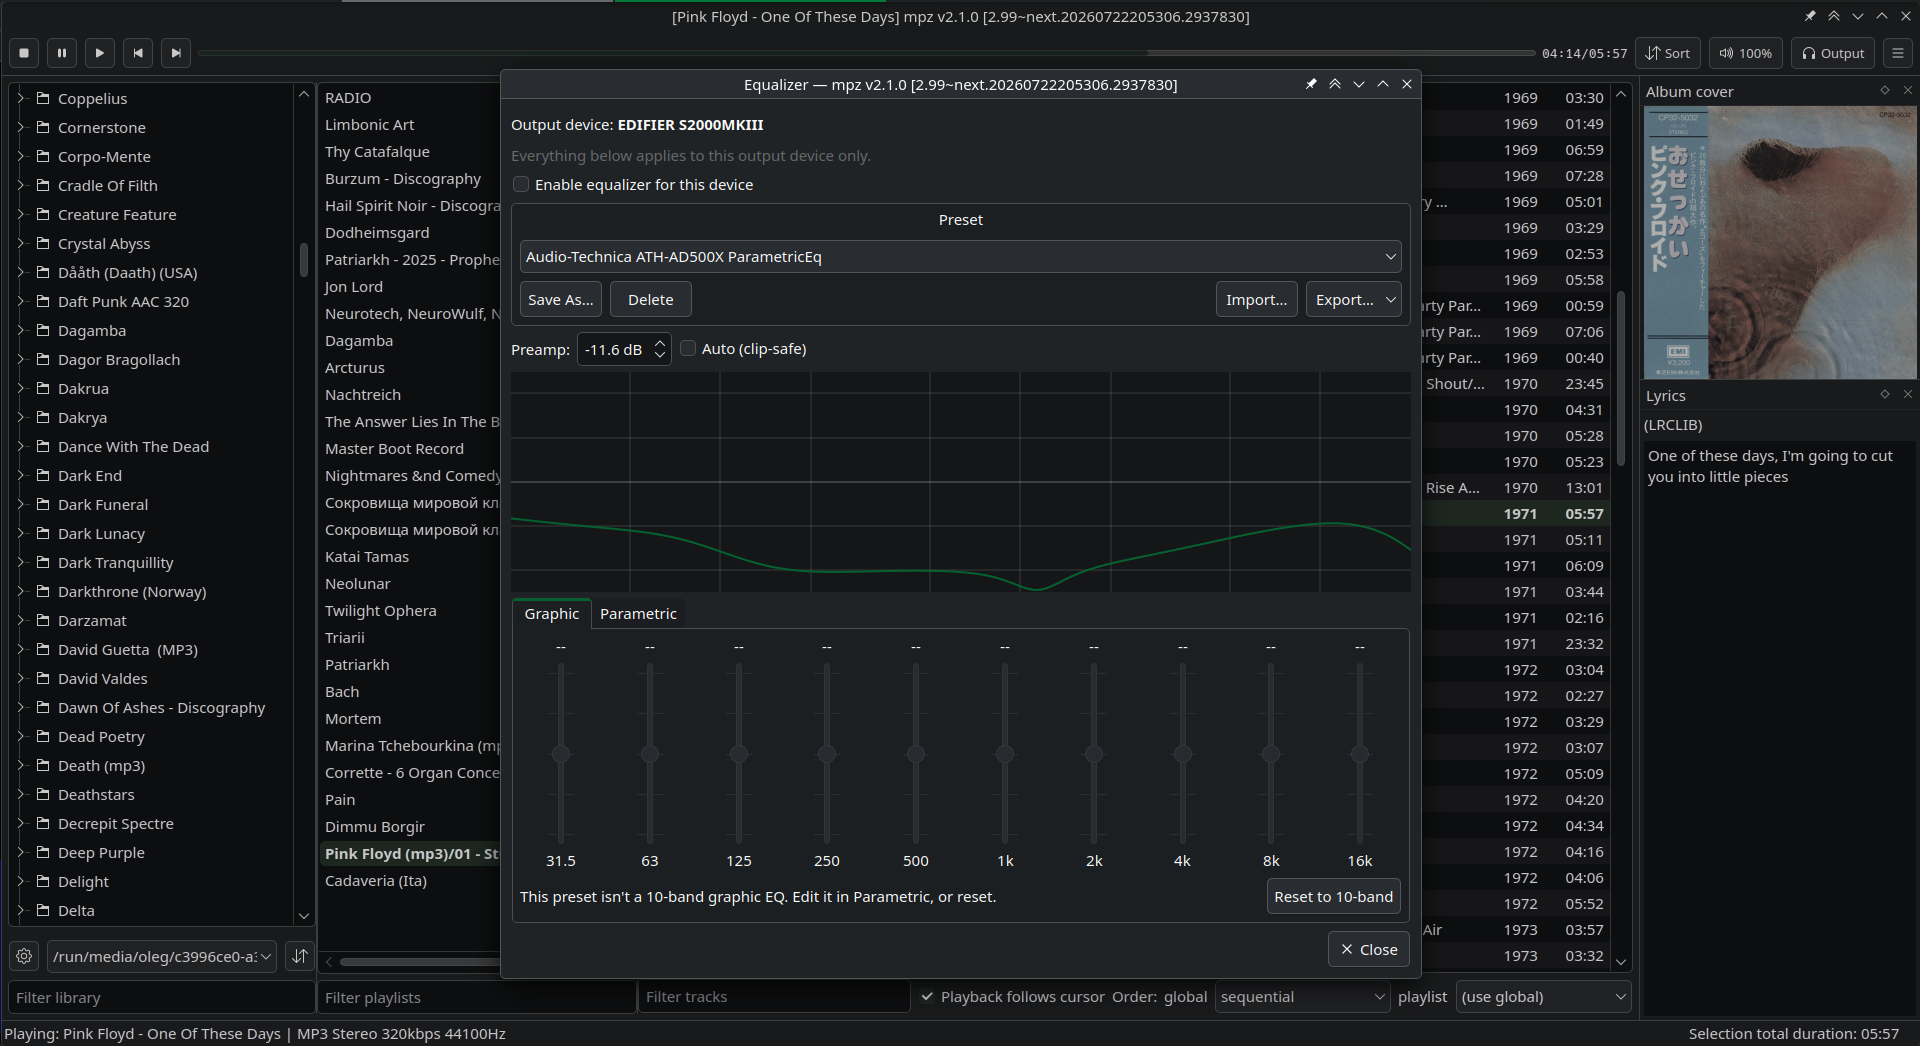The image size is (1920, 1046).
Task: Skip to the next track
Action: (176, 53)
